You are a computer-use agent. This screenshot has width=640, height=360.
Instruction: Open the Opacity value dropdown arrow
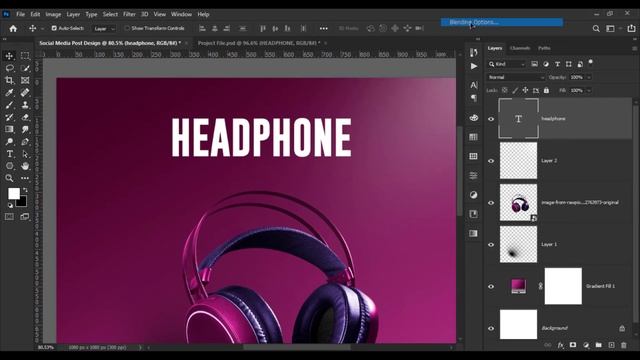click(589, 77)
